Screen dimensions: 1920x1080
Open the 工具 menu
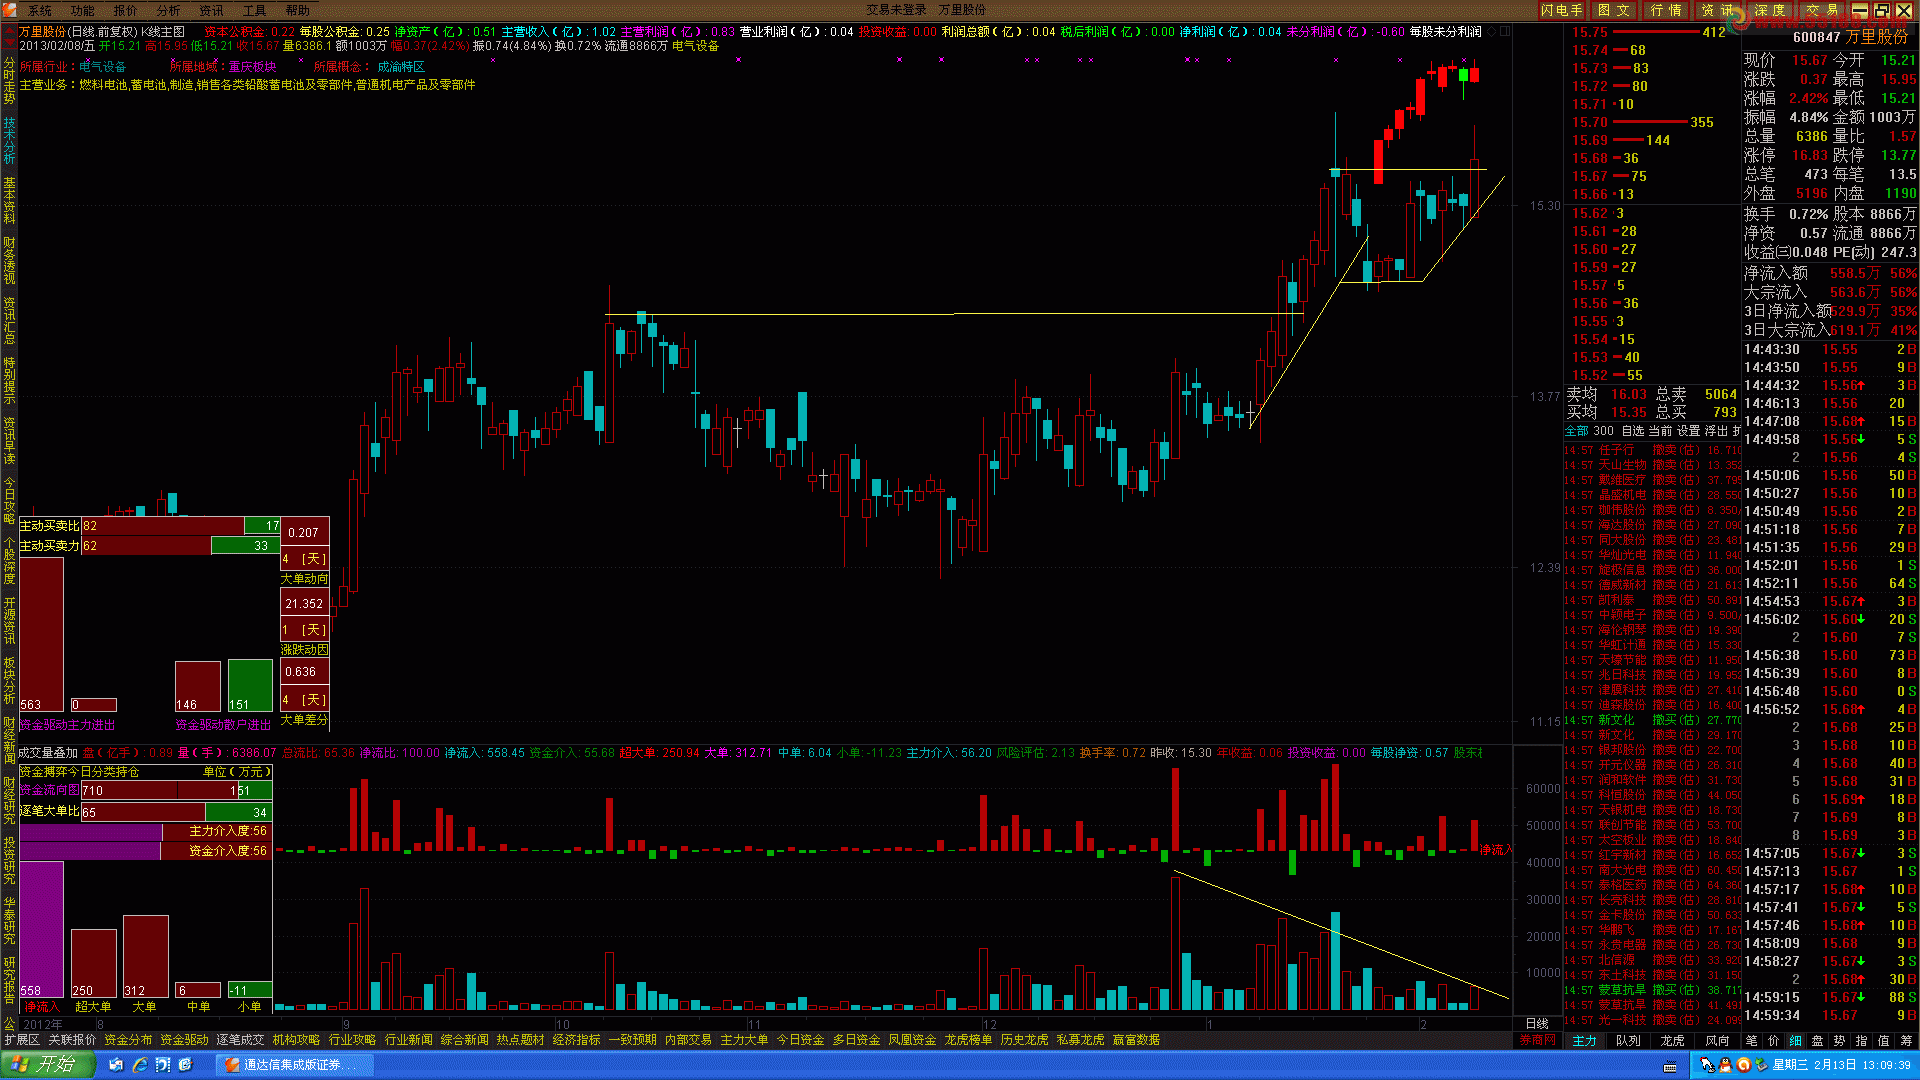[255, 10]
